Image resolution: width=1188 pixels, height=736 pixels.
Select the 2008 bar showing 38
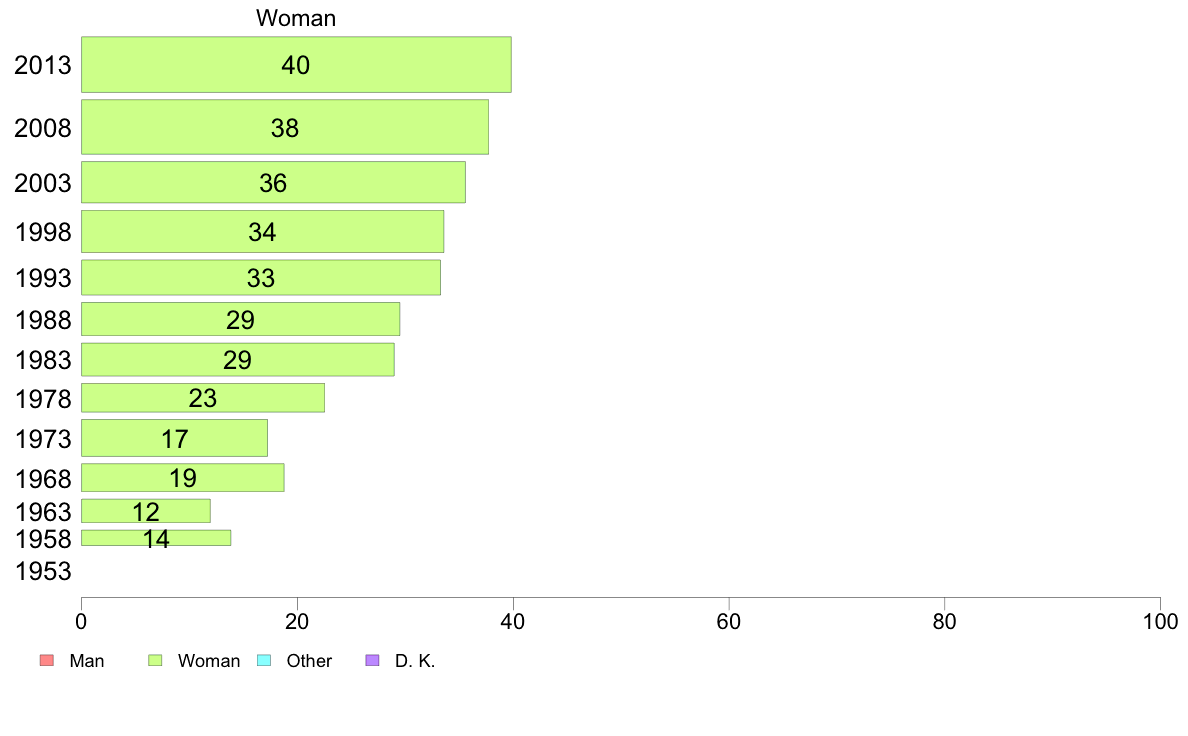[x=285, y=127]
